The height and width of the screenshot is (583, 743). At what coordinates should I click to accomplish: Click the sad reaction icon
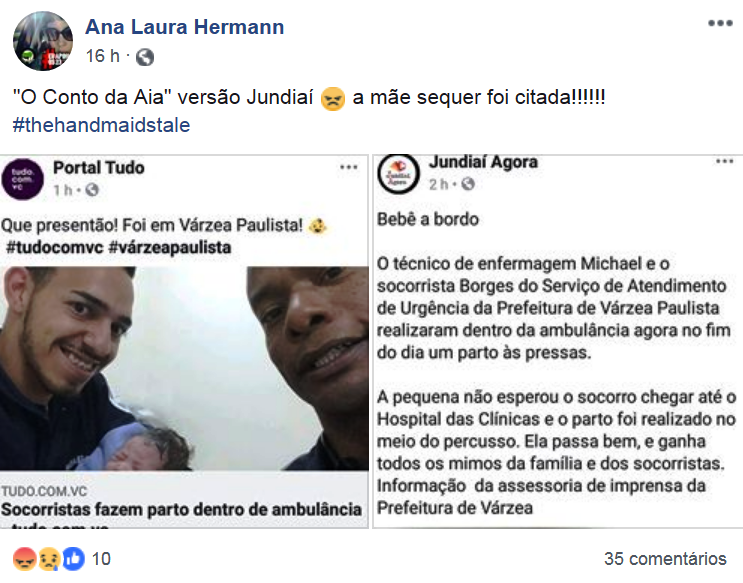click(x=48, y=559)
